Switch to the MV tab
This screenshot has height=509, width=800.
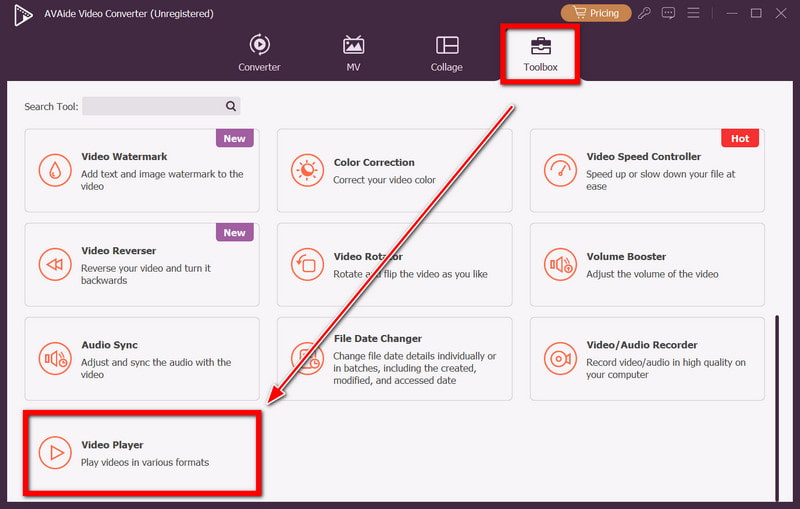click(x=353, y=54)
